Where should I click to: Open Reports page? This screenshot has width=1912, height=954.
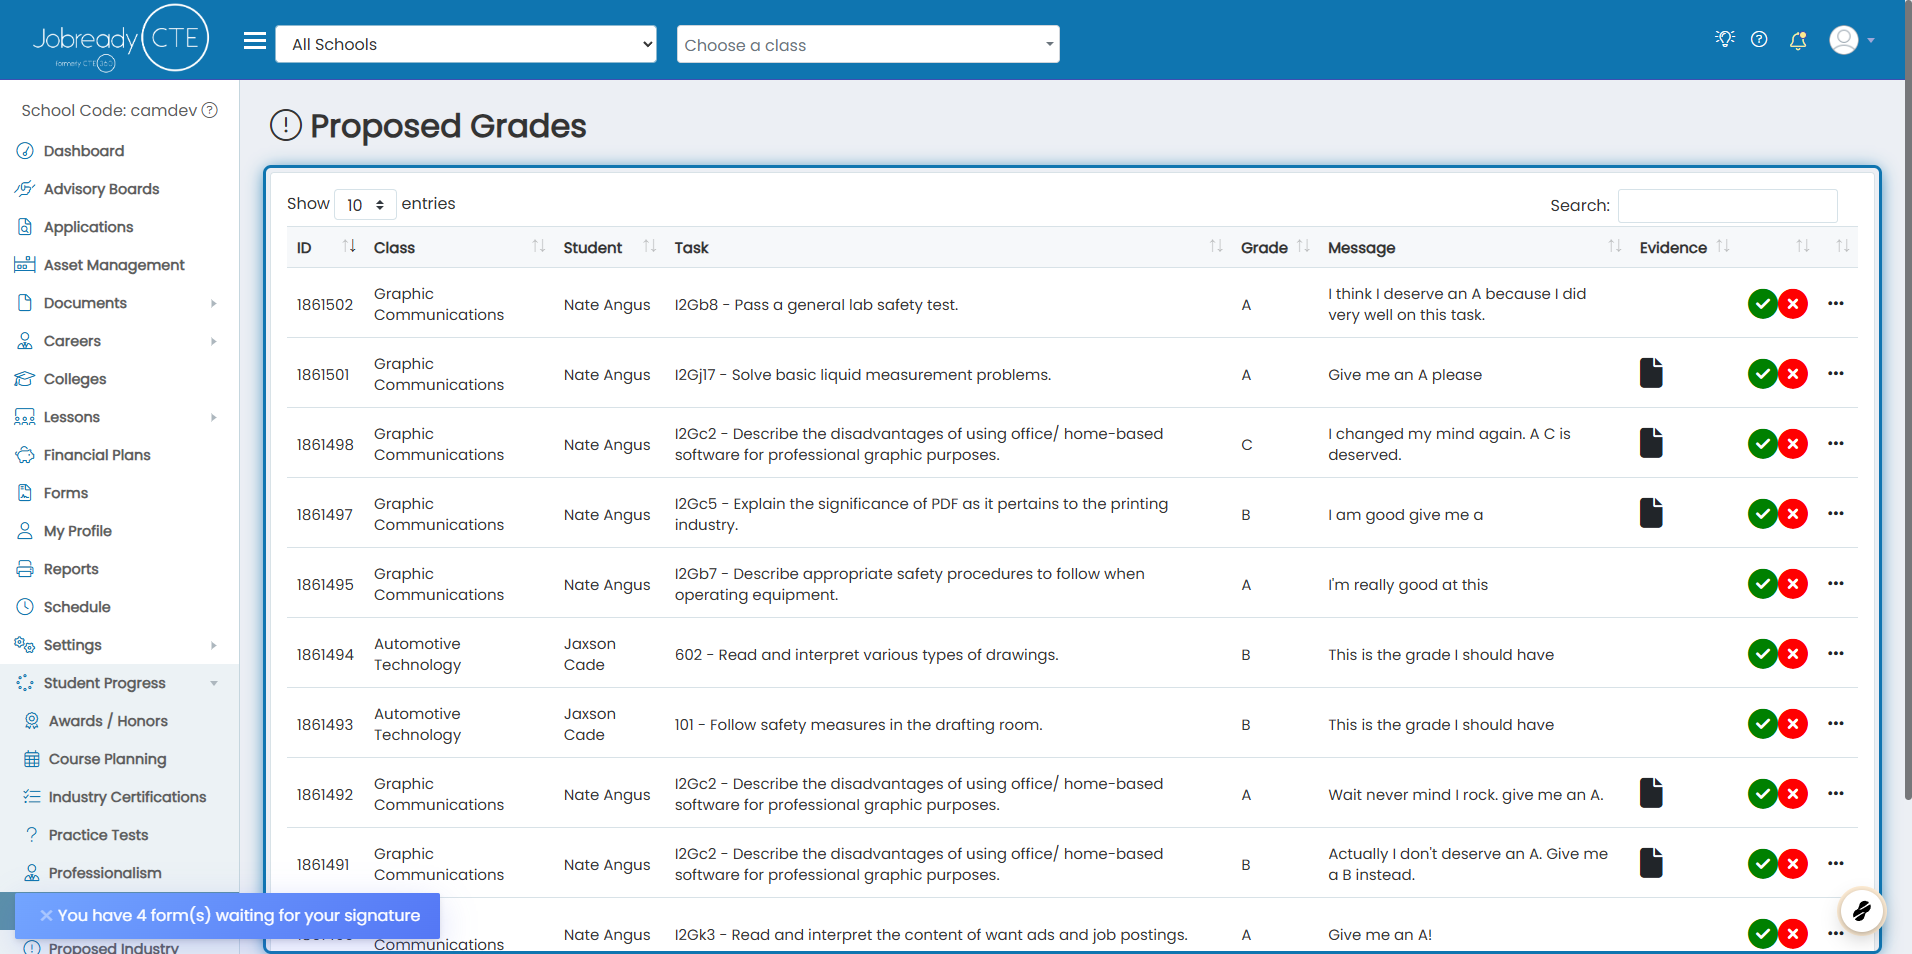click(71, 569)
